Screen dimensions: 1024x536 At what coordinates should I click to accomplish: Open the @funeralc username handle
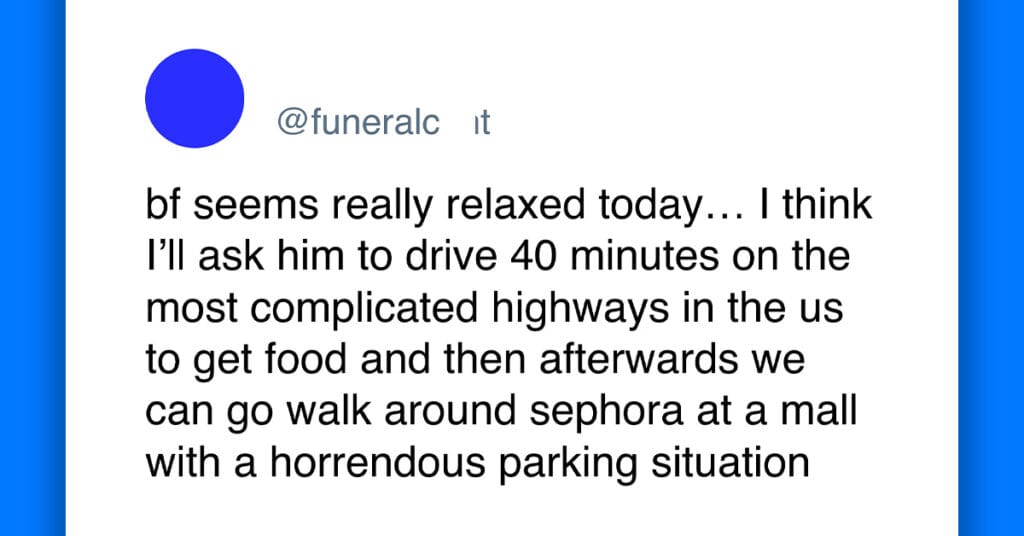point(383,121)
